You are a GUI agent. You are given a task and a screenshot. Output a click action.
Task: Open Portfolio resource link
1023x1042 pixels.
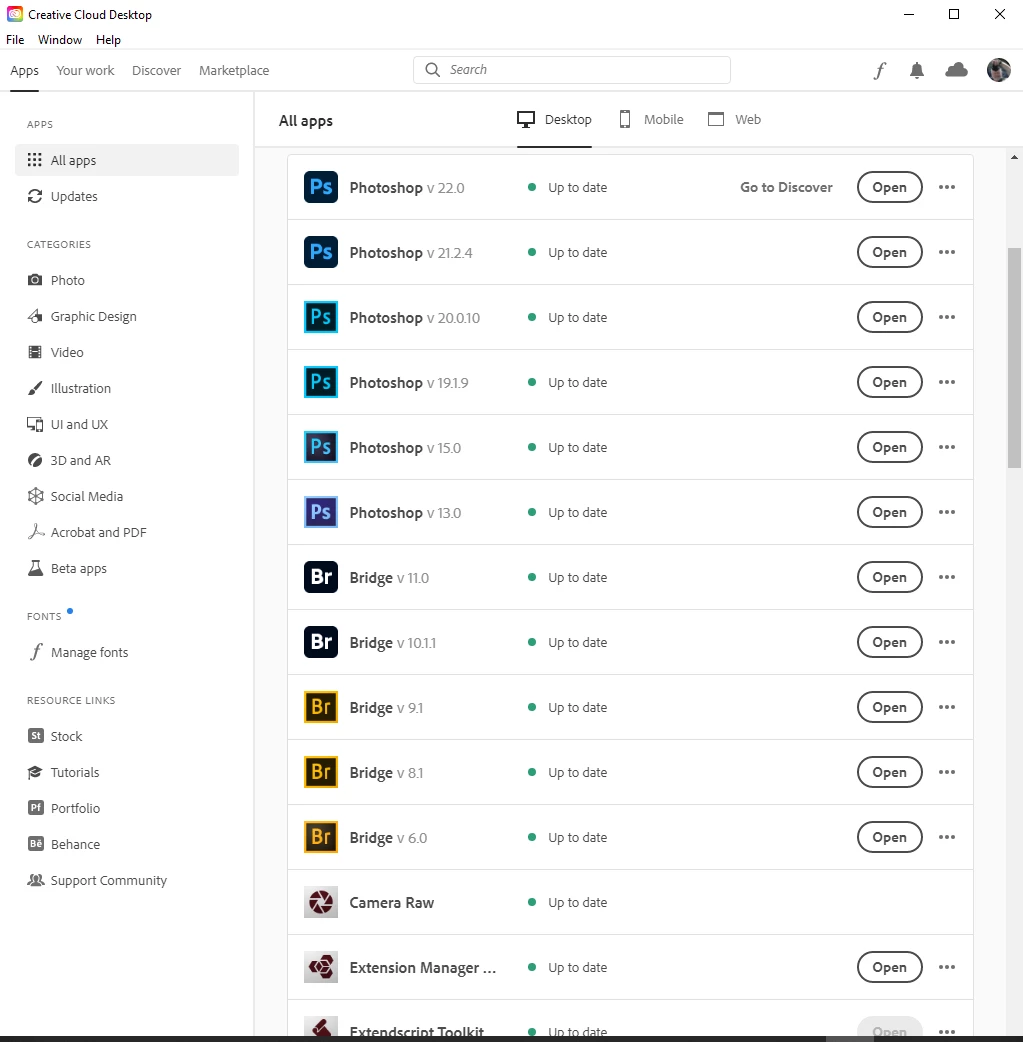click(64, 808)
